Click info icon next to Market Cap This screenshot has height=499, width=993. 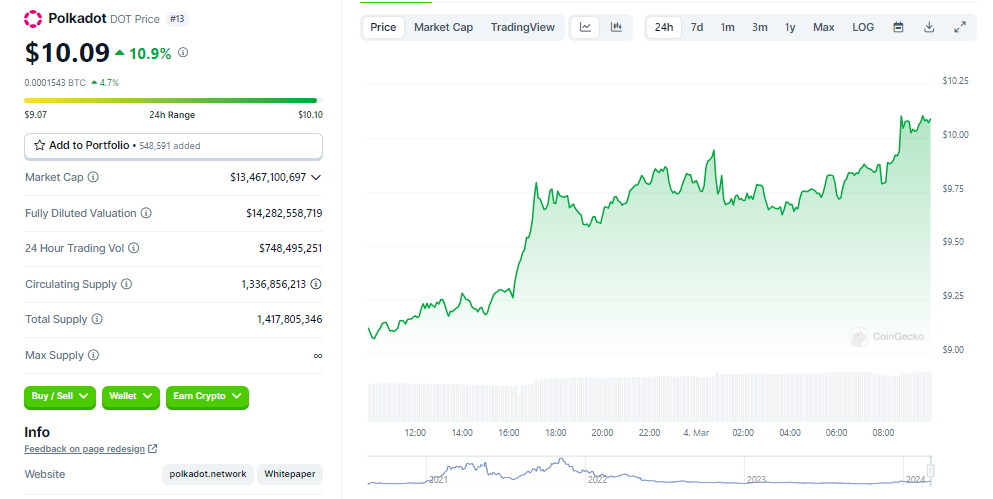tap(93, 177)
